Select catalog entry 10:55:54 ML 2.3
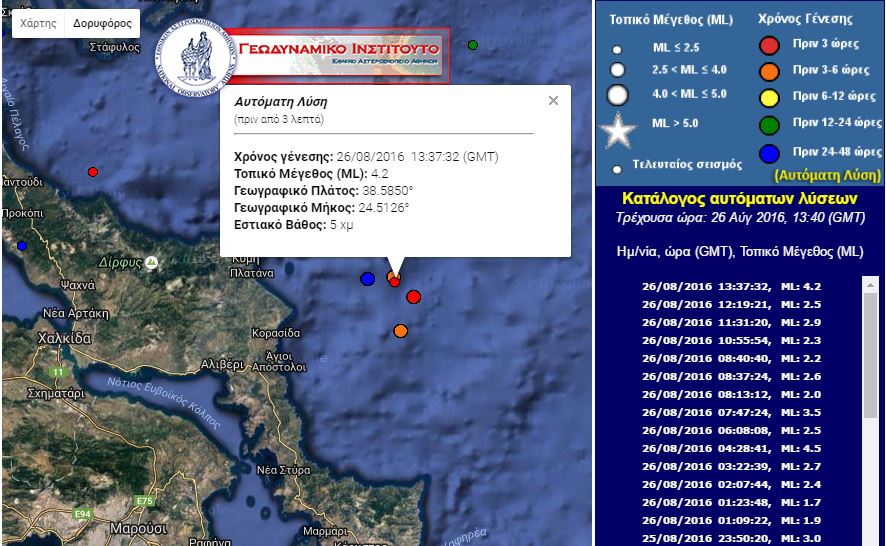Image resolution: width=886 pixels, height=546 pixels. tap(731, 341)
